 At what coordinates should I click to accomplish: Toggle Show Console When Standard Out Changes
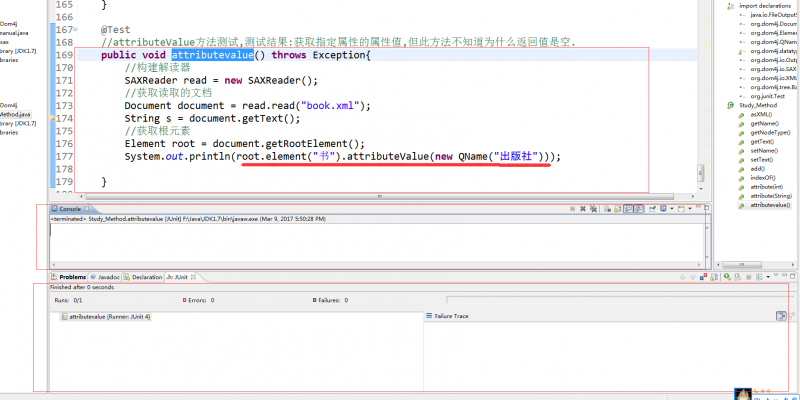click(x=629, y=209)
